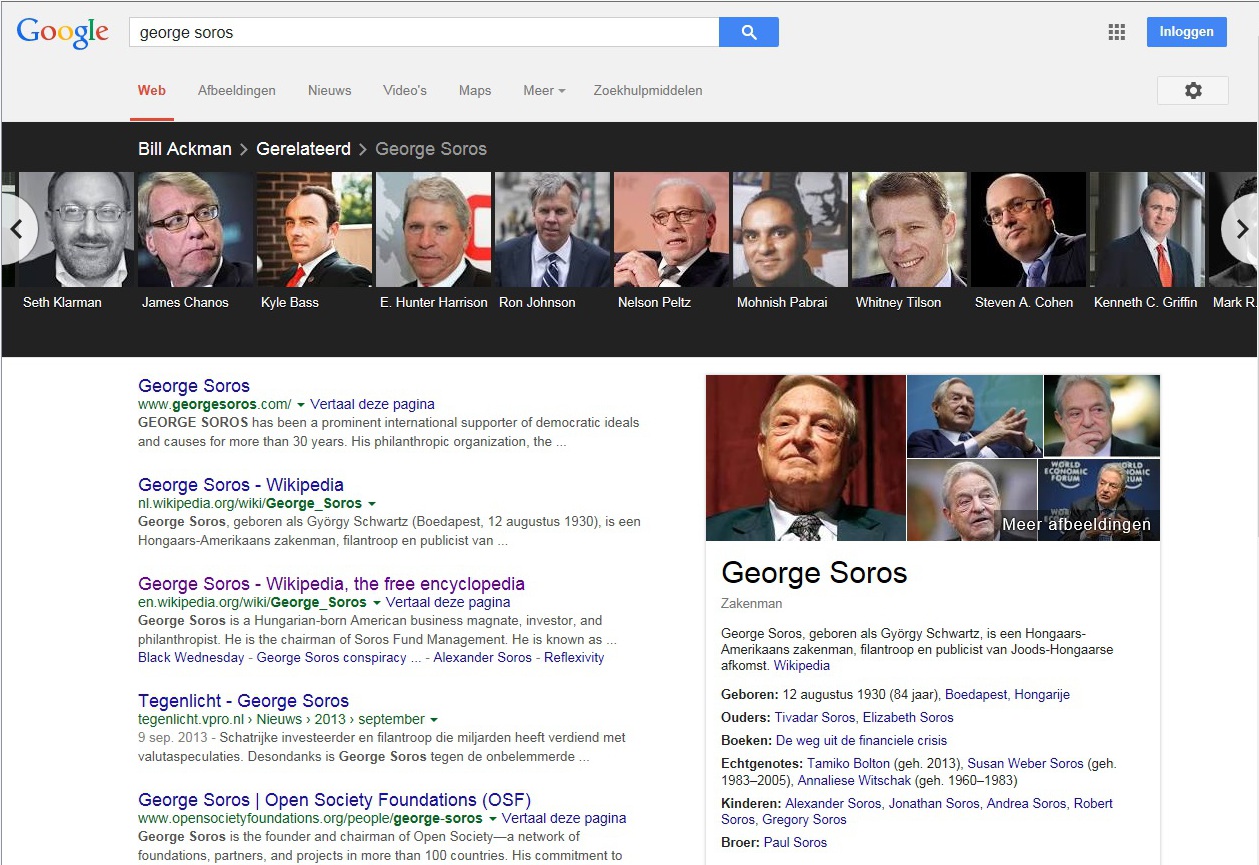
Task: Click the Inloggen button
Action: click(x=1187, y=32)
